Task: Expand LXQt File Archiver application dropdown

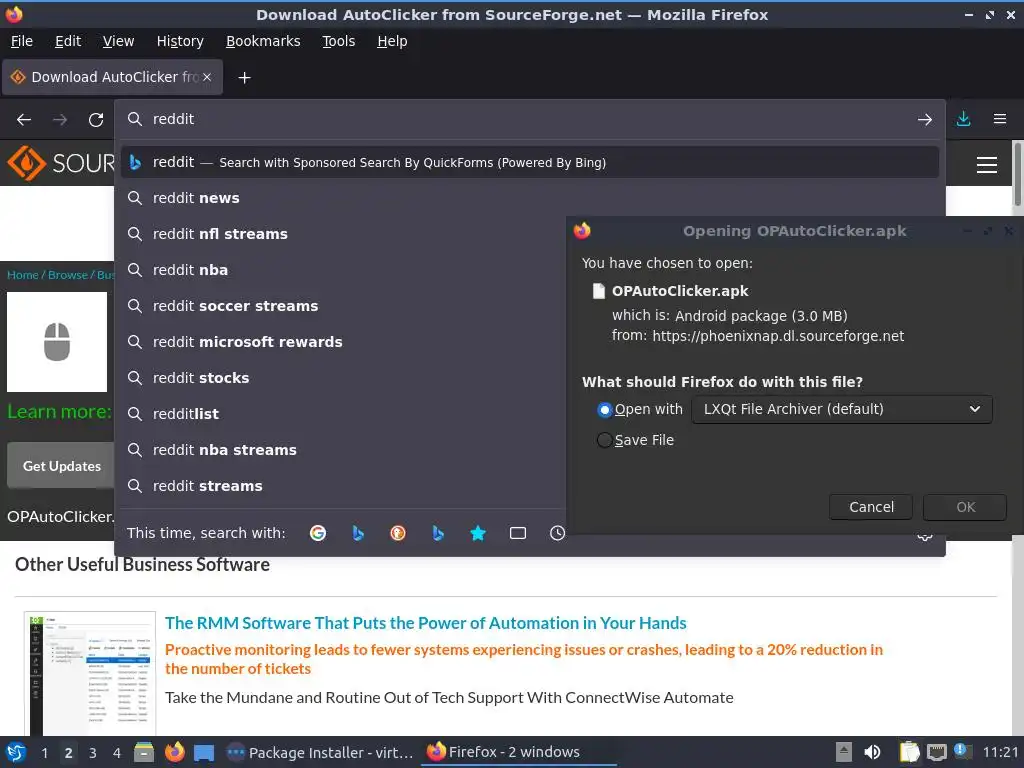Action: click(x=842, y=409)
